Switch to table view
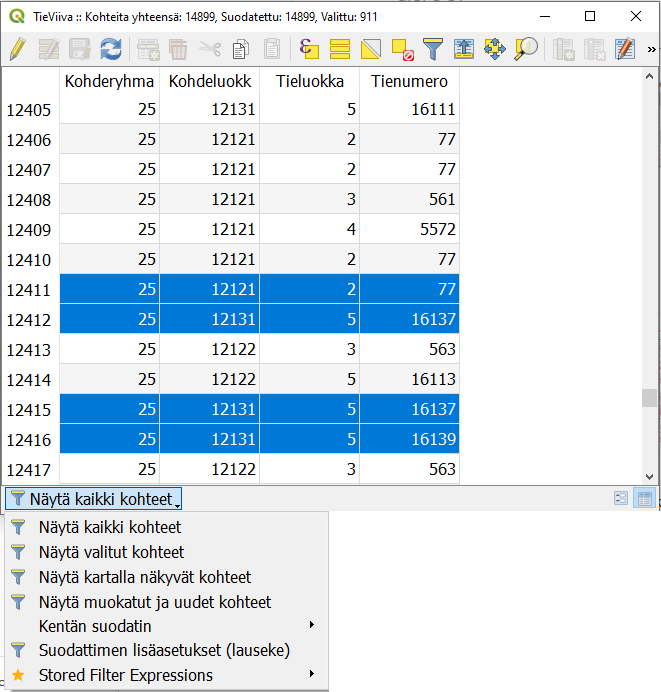Viewport: 661px width, 692px height. point(644,498)
